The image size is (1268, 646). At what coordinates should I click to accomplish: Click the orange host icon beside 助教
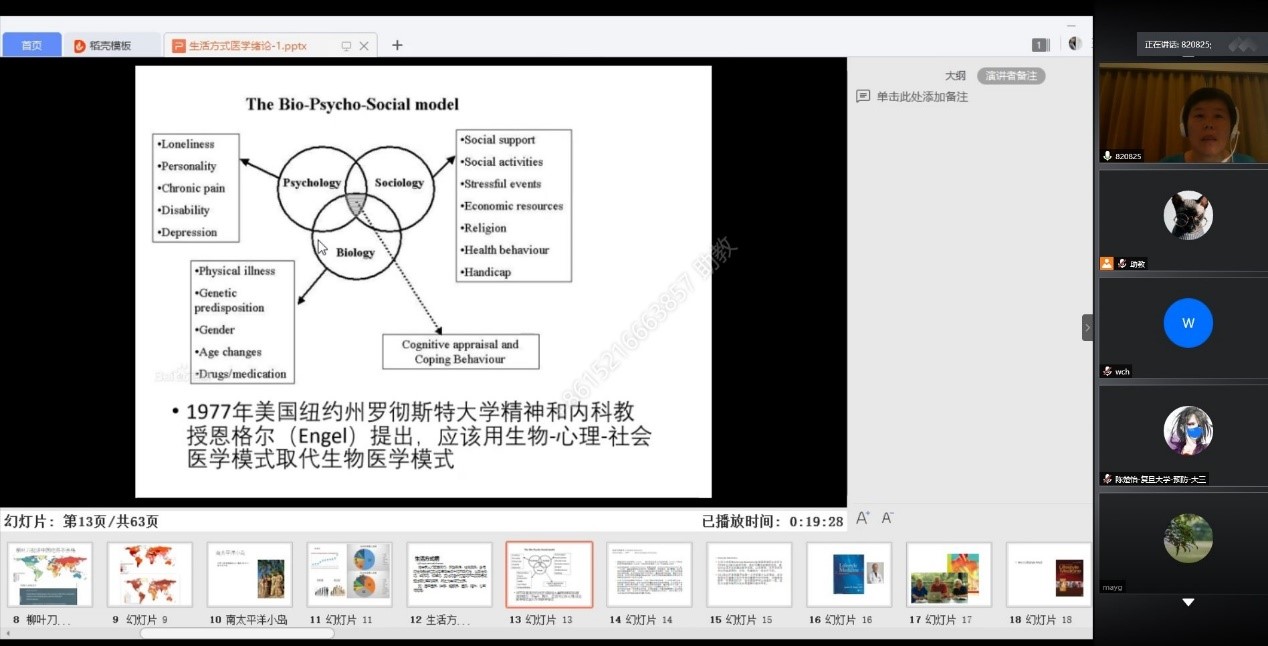click(1107, 264)
